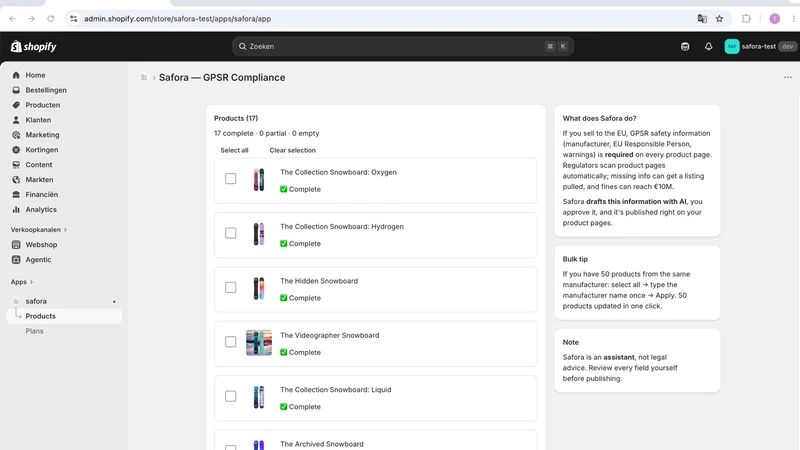
Task: Open Marketing in the sidebar
Action: pyautogui.click(x=42, y=135)
